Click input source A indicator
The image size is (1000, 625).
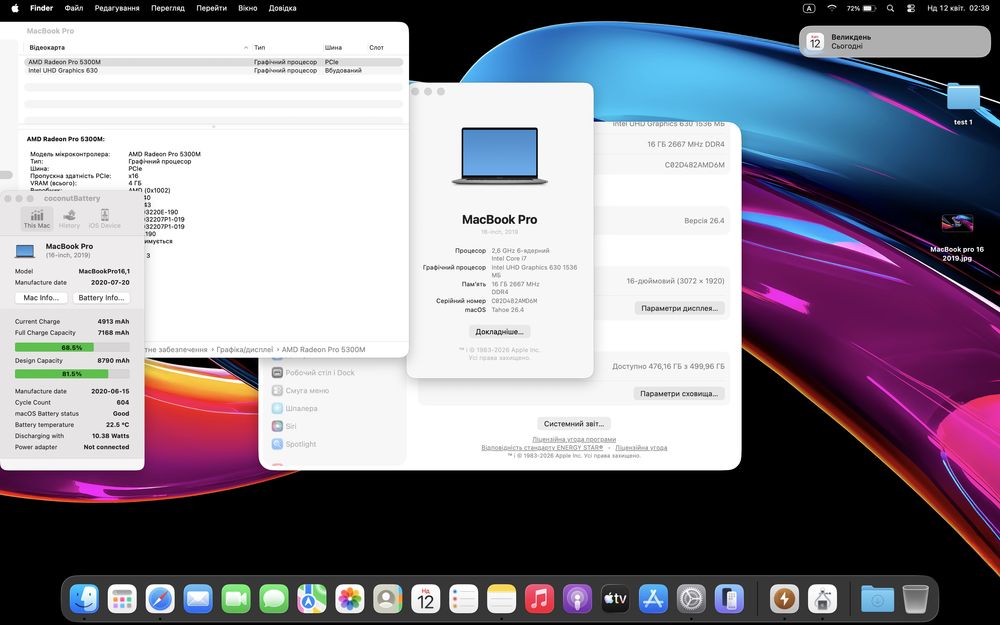coord(809,8)
